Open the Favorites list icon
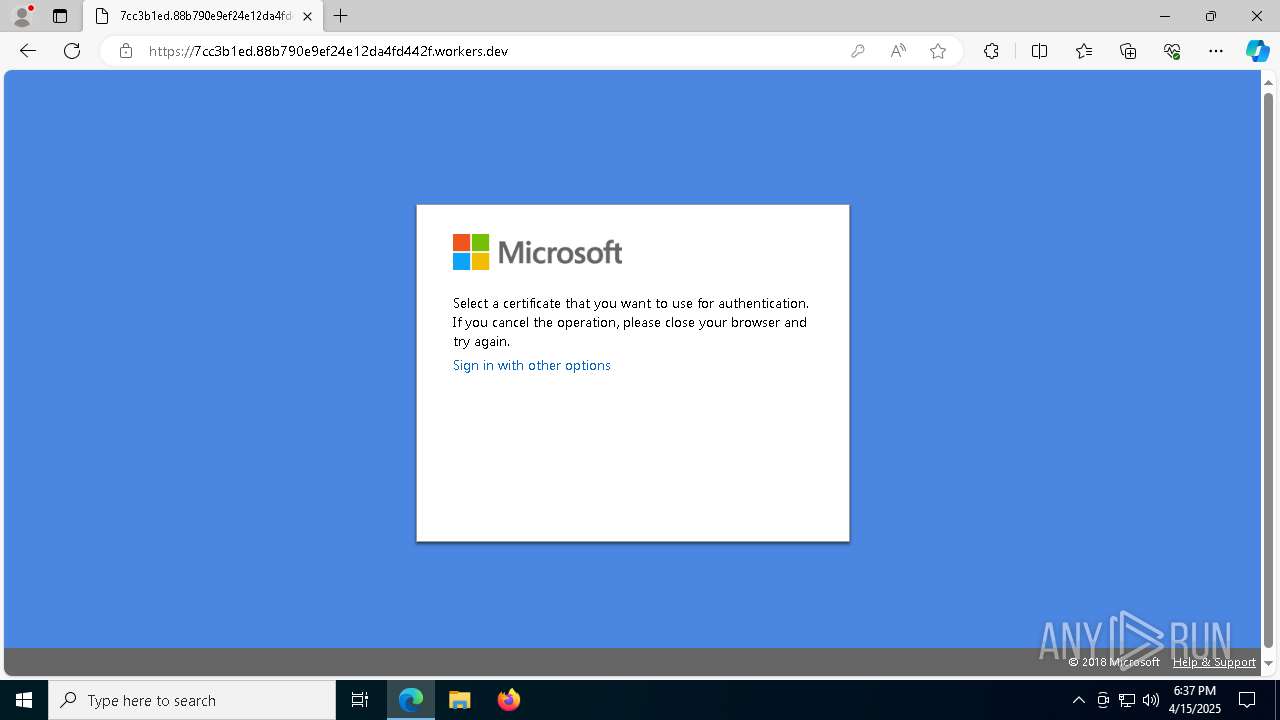The height and width of the screenshot is (720, 1280). coord(1084,51)
